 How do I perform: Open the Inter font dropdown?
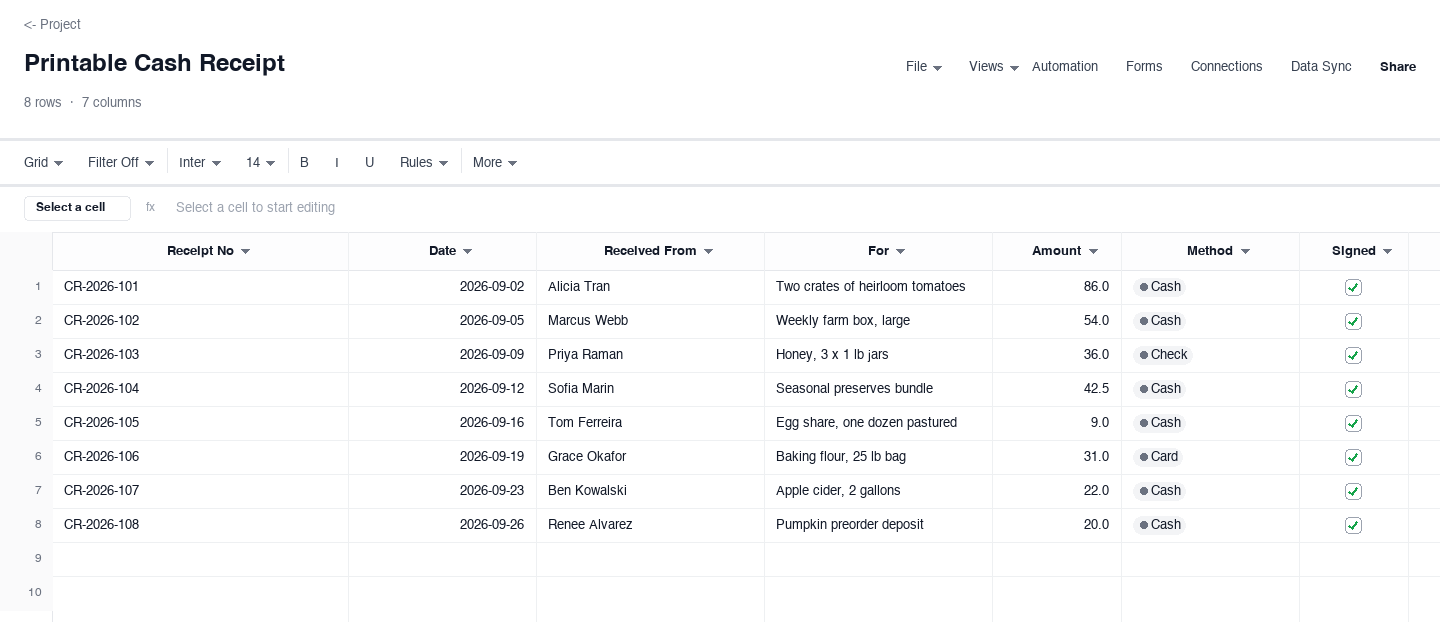click(x=200, y=162)
